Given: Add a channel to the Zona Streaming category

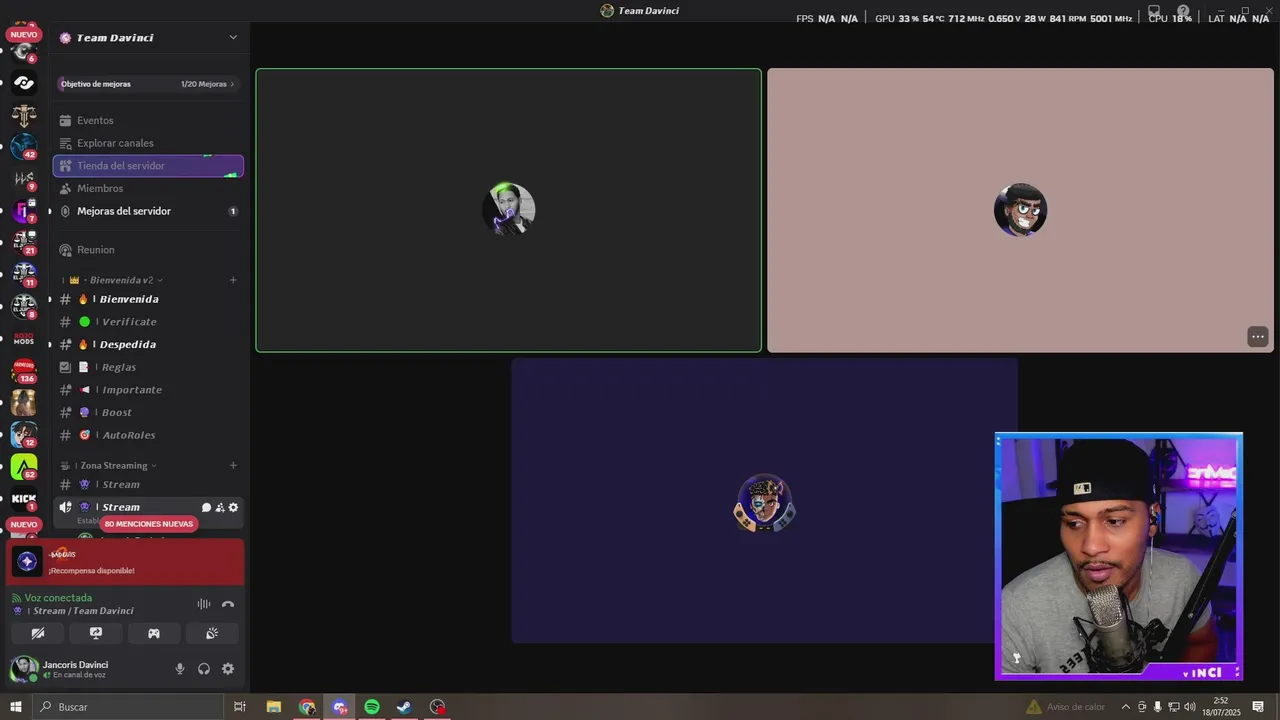Looking at the screenshot, I should [233, 465].
